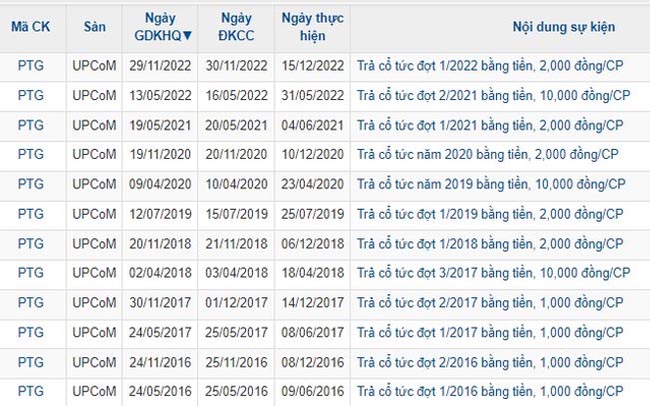Open the đợt 1/2021 dividend event link
650x406 pixels.
pyautogui.click(x=493, y=126)
